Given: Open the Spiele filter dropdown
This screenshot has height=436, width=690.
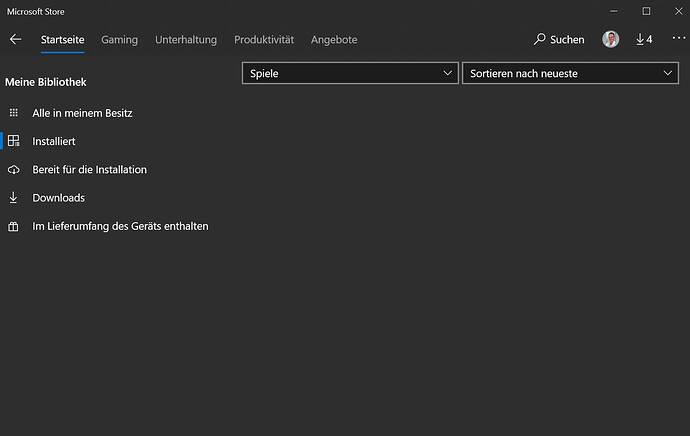Looking at the screenshot, I should pyautogui.click(x=350, y=73).
